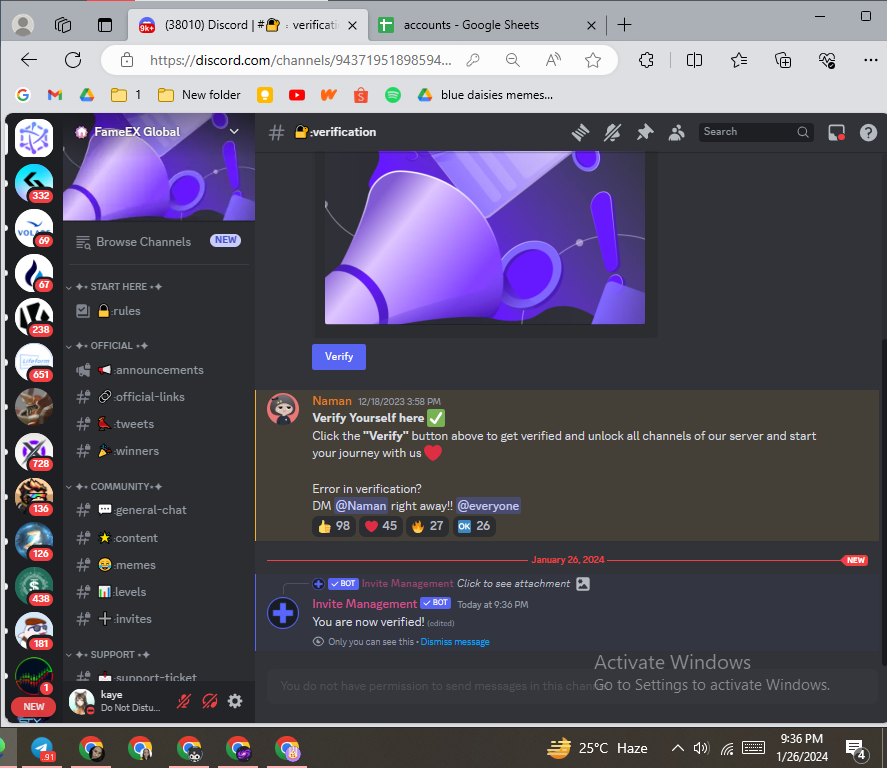The width and height of the screenshot is (887, 768).
Task: Open Browse Channels
Action: coord(158,241)
